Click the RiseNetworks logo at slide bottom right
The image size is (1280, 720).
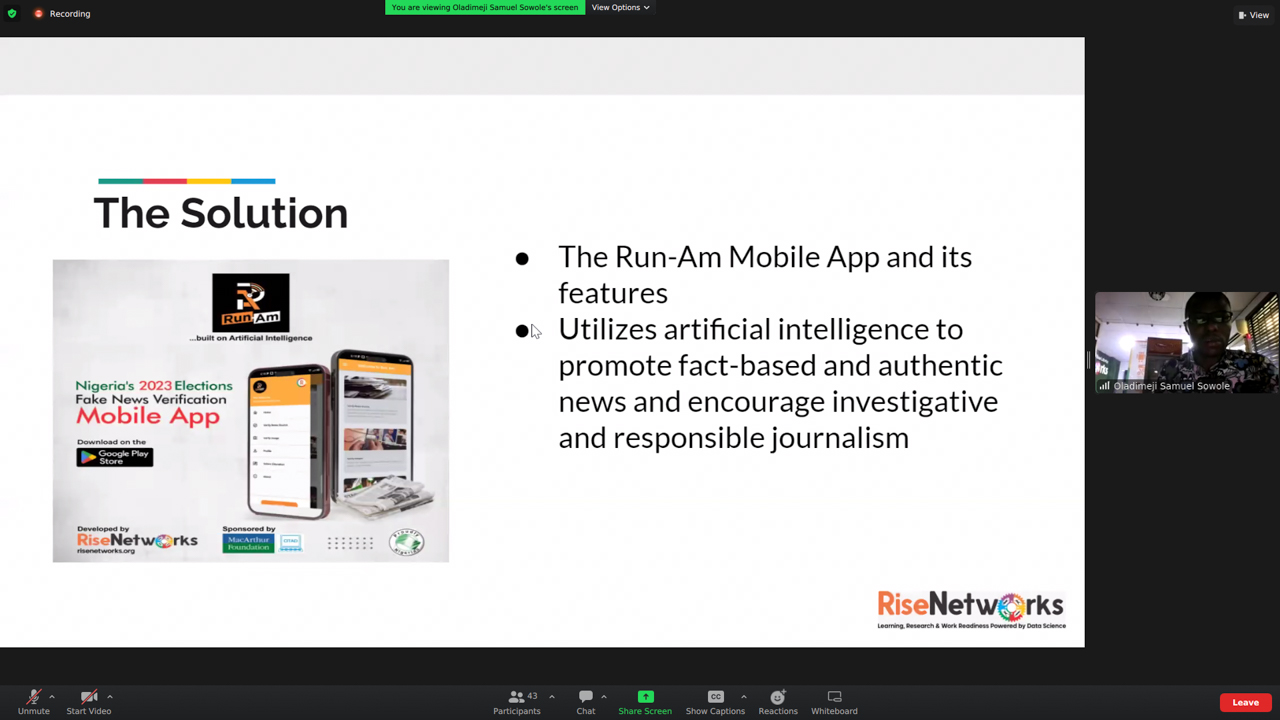point(971,609)
